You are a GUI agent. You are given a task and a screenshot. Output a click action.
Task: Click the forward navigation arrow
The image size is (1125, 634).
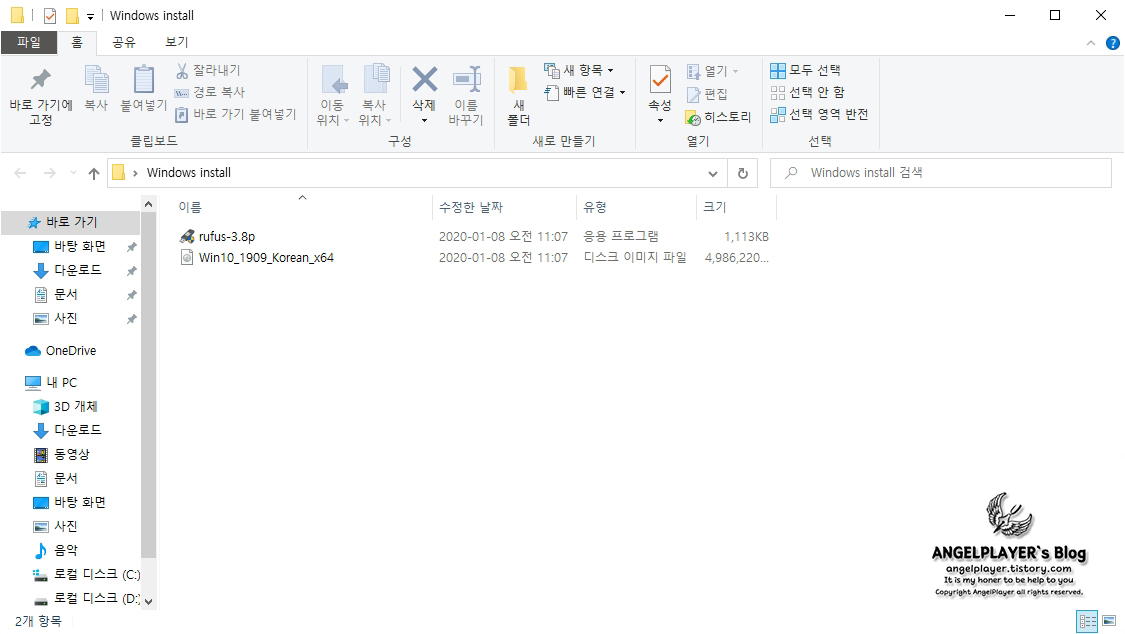coord(50,173)
